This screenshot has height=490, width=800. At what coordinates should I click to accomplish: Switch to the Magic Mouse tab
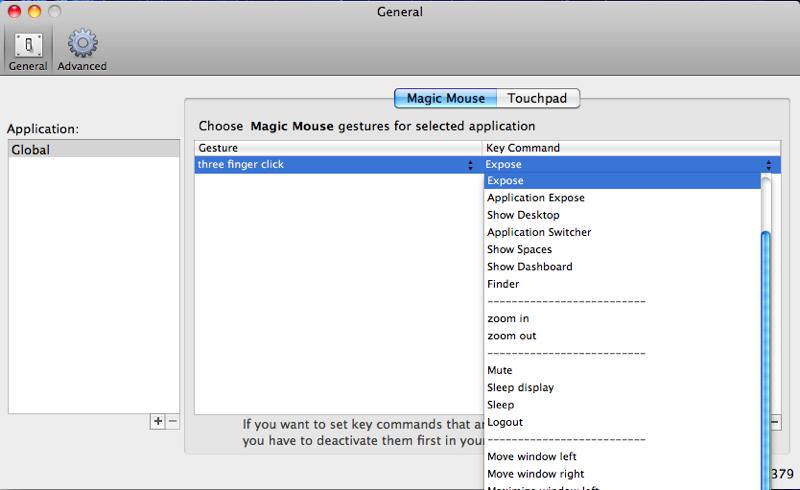[x=445, y=98]
